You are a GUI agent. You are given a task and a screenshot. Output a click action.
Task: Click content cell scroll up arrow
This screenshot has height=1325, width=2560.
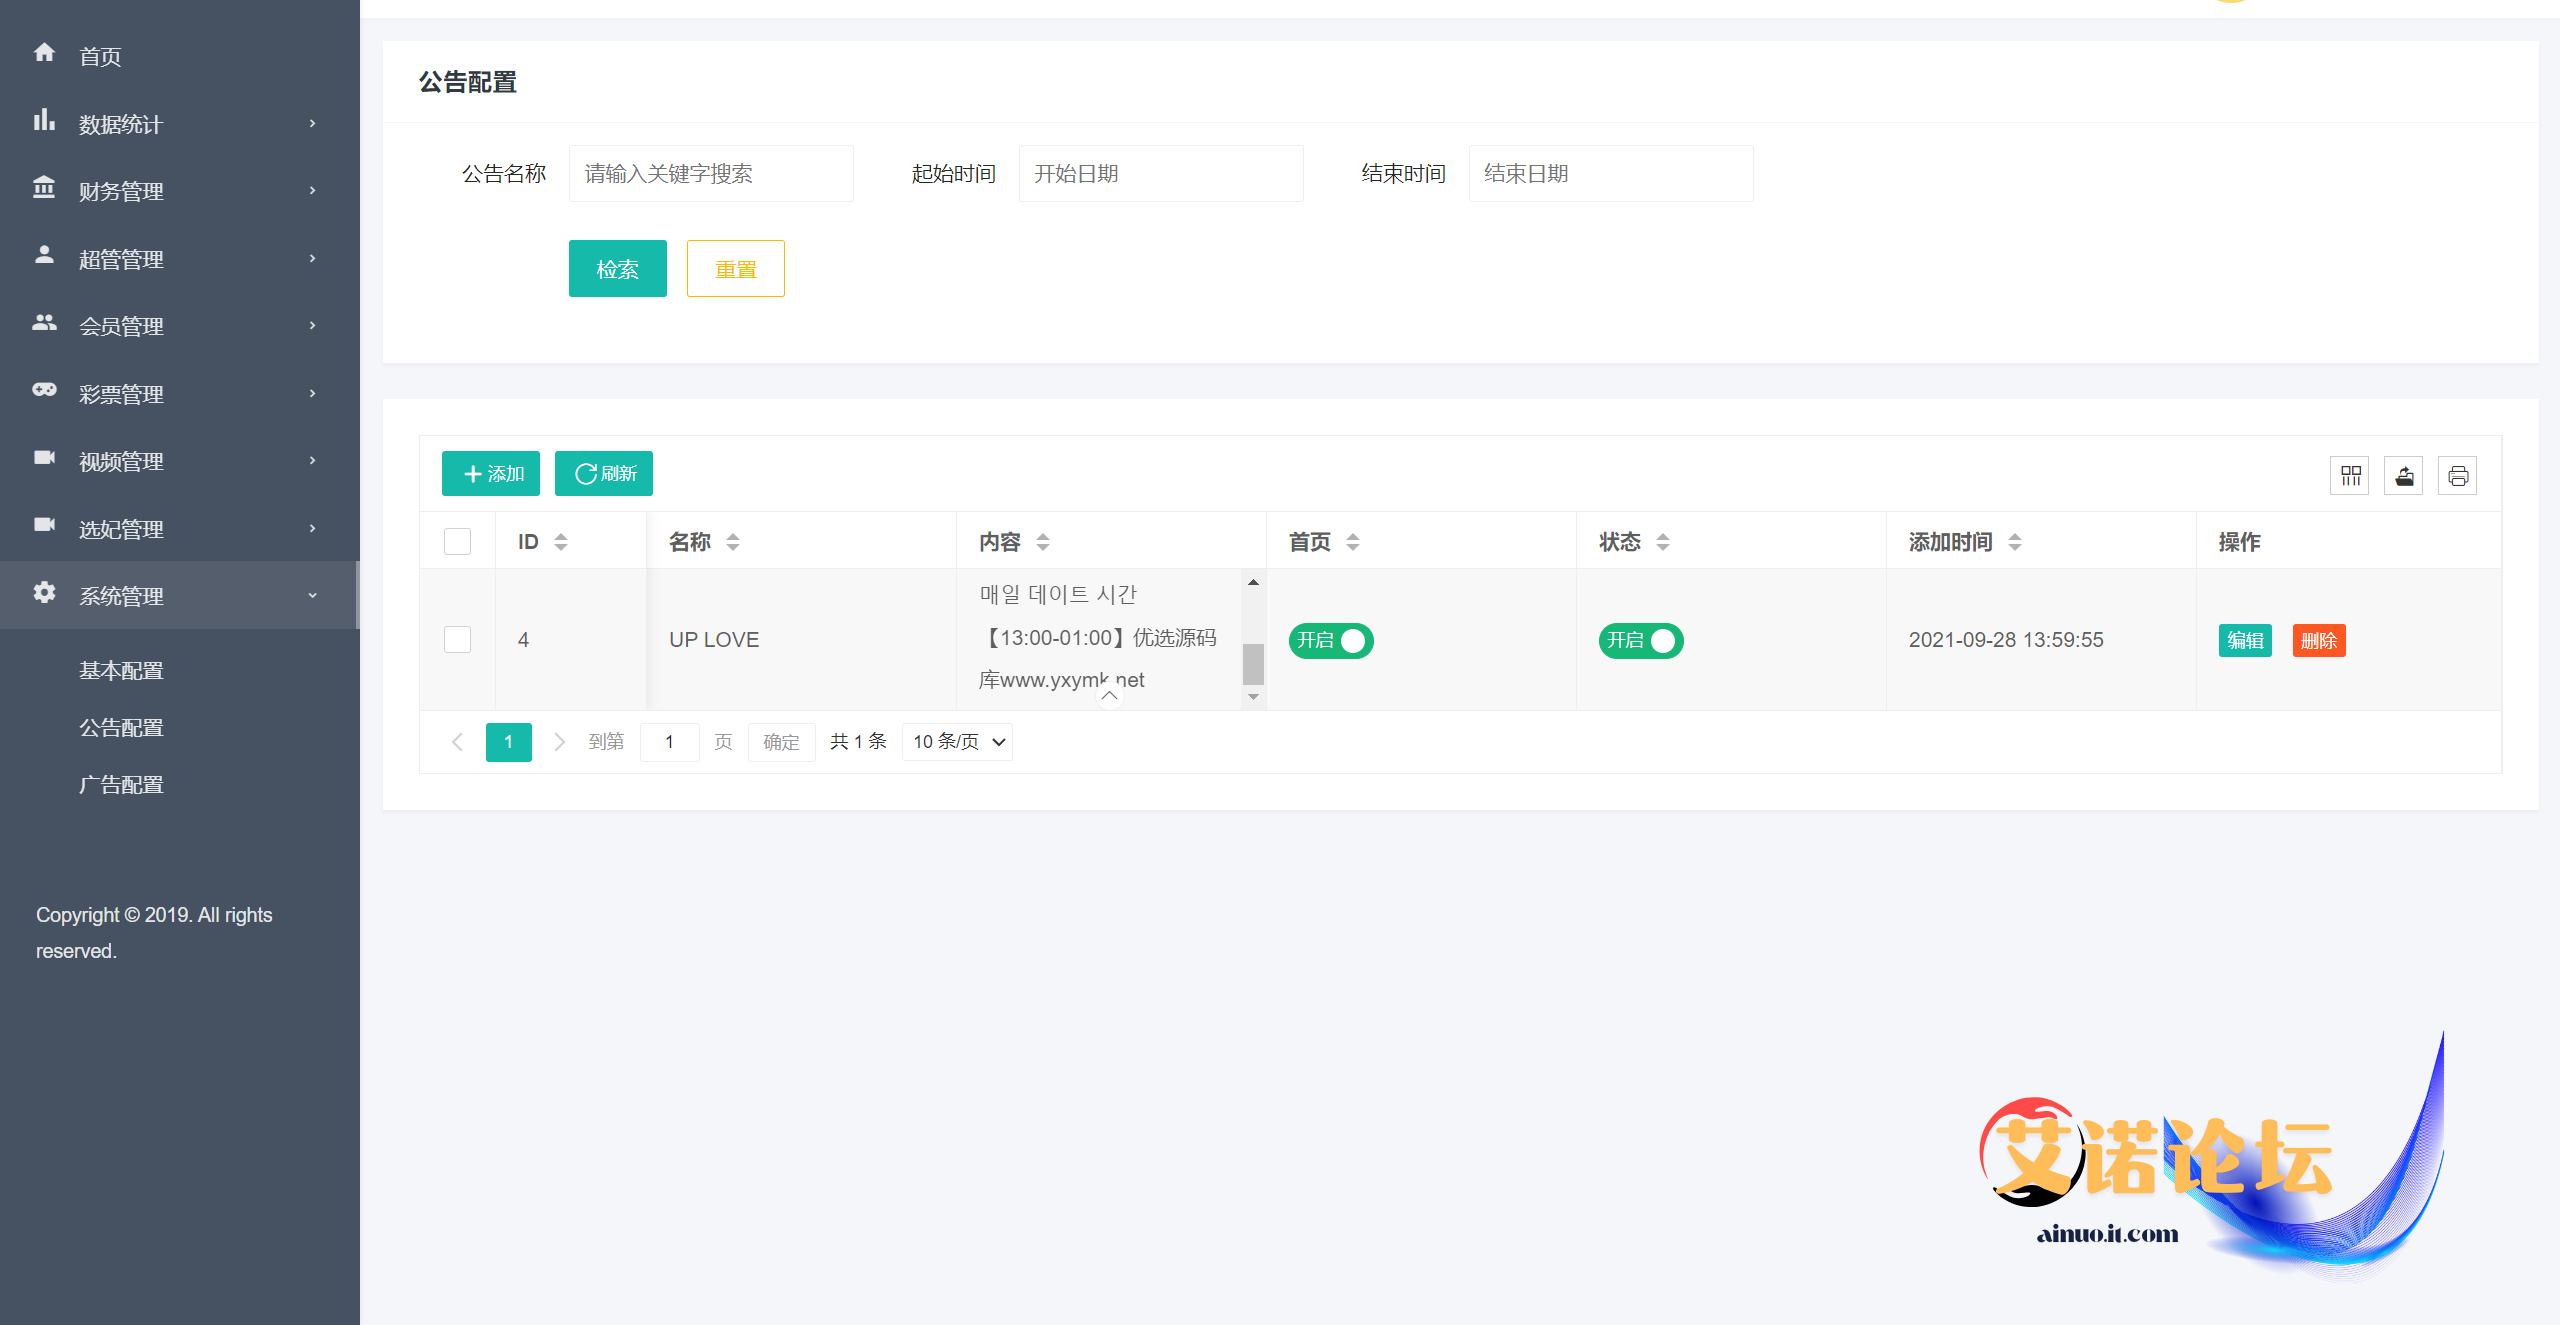[x=1253, y=582]
